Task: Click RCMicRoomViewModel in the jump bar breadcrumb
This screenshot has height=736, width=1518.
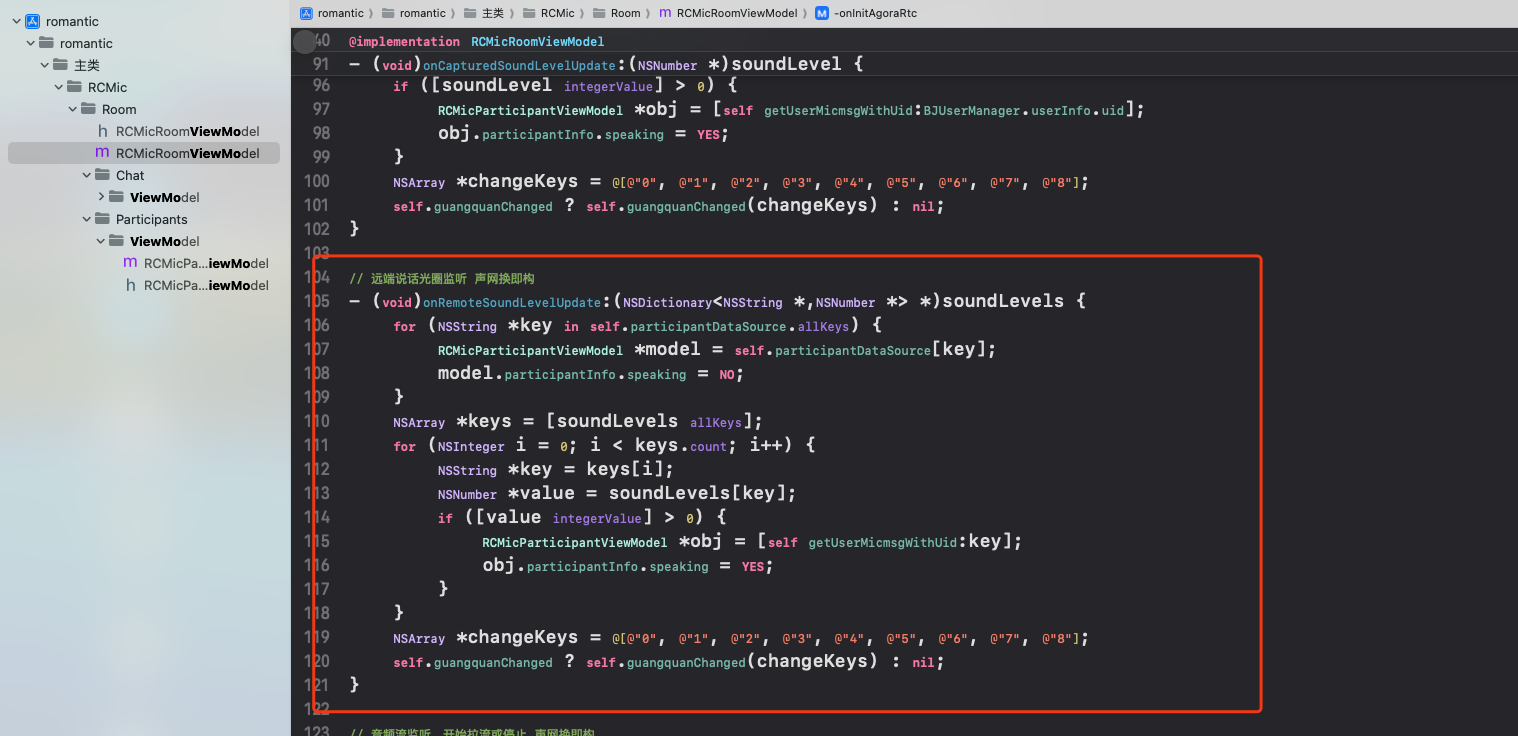Action: pos(737,13)
